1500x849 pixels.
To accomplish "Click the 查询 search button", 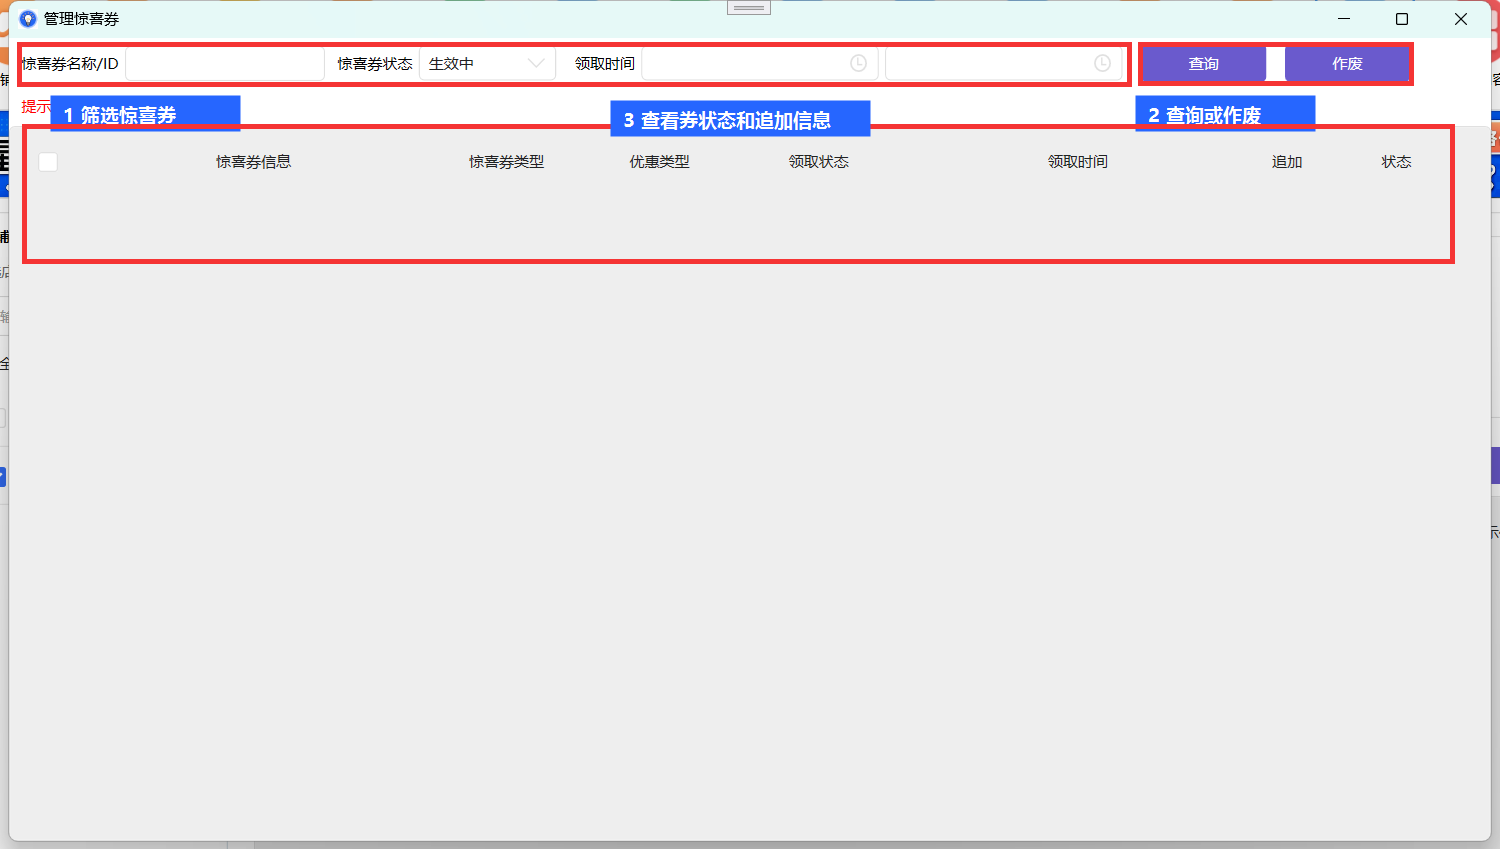I will pyautogui.click(x=1204, y=64).
